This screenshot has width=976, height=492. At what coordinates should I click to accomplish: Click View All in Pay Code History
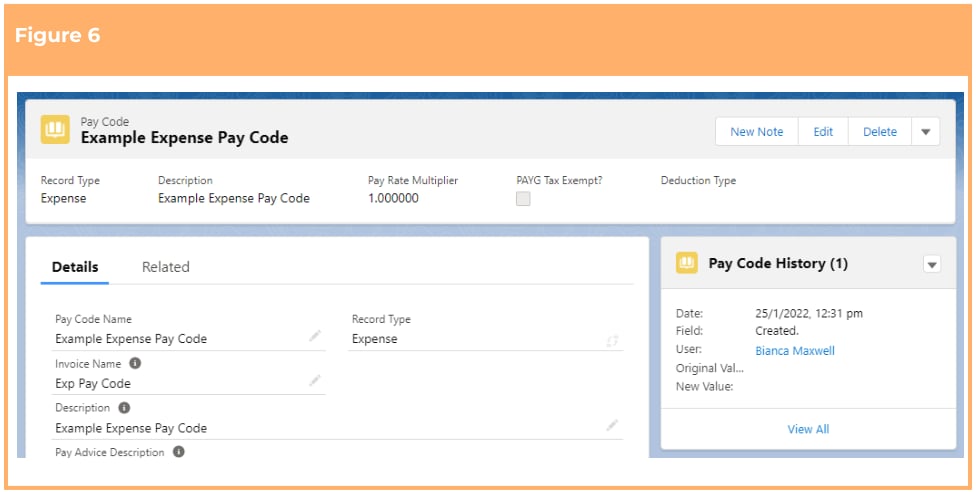pyautogui.click(x=808, y=429)
